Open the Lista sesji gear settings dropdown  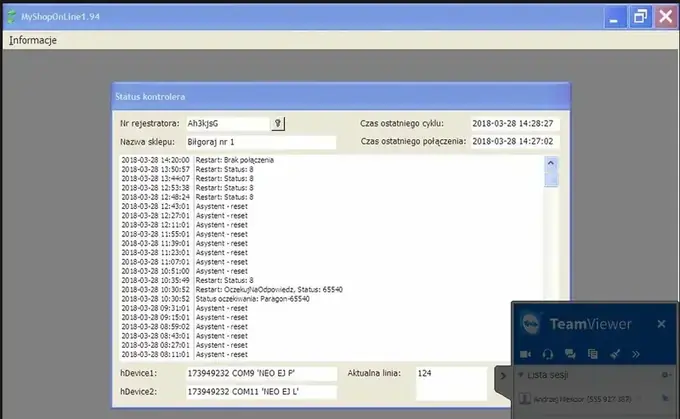point(666,375)
